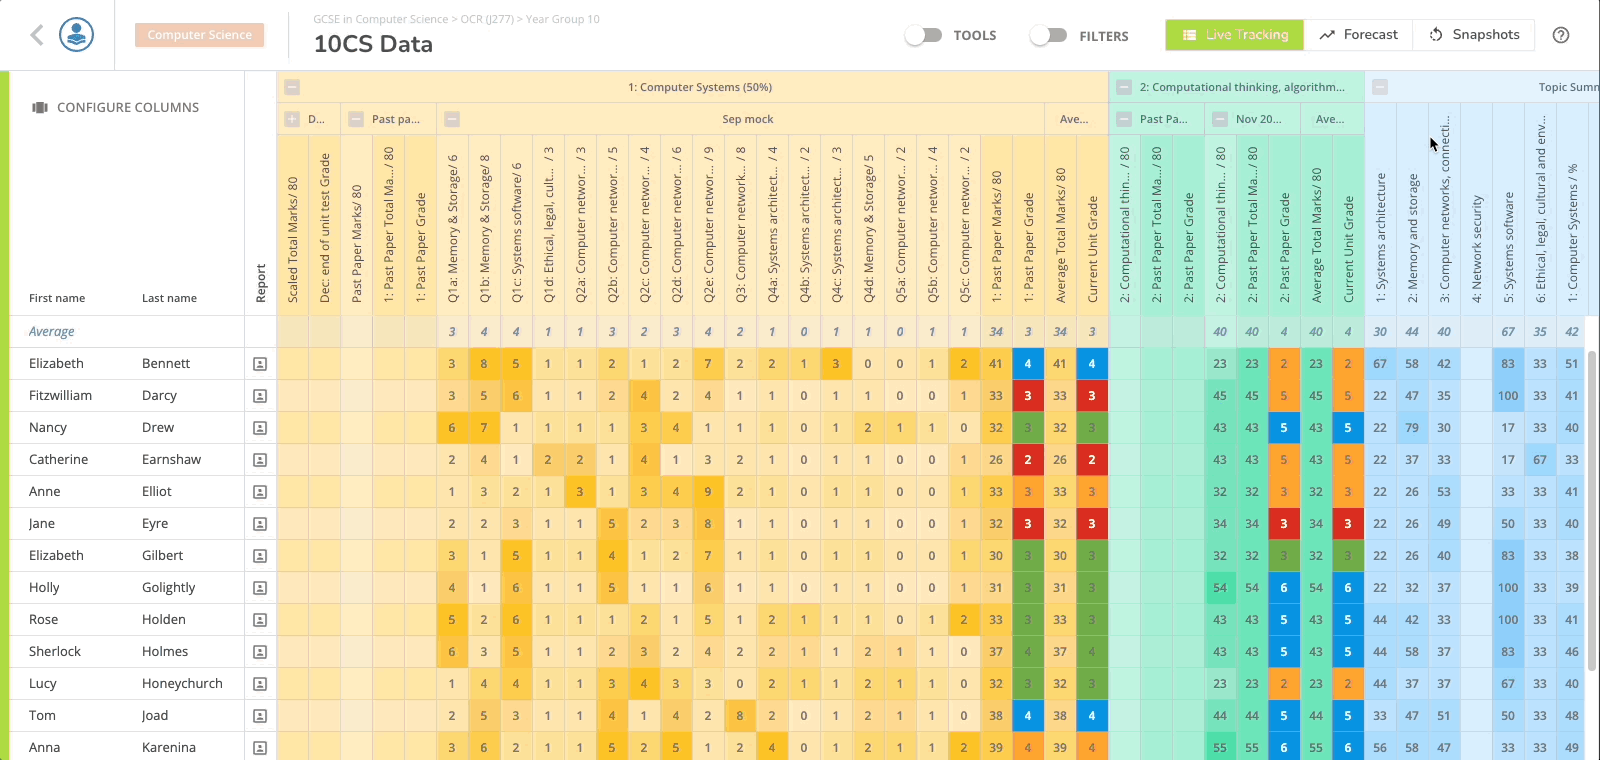The image size is (1600, 760).
Task: Click the Configure Columns icon
Action: pos(40,108)
